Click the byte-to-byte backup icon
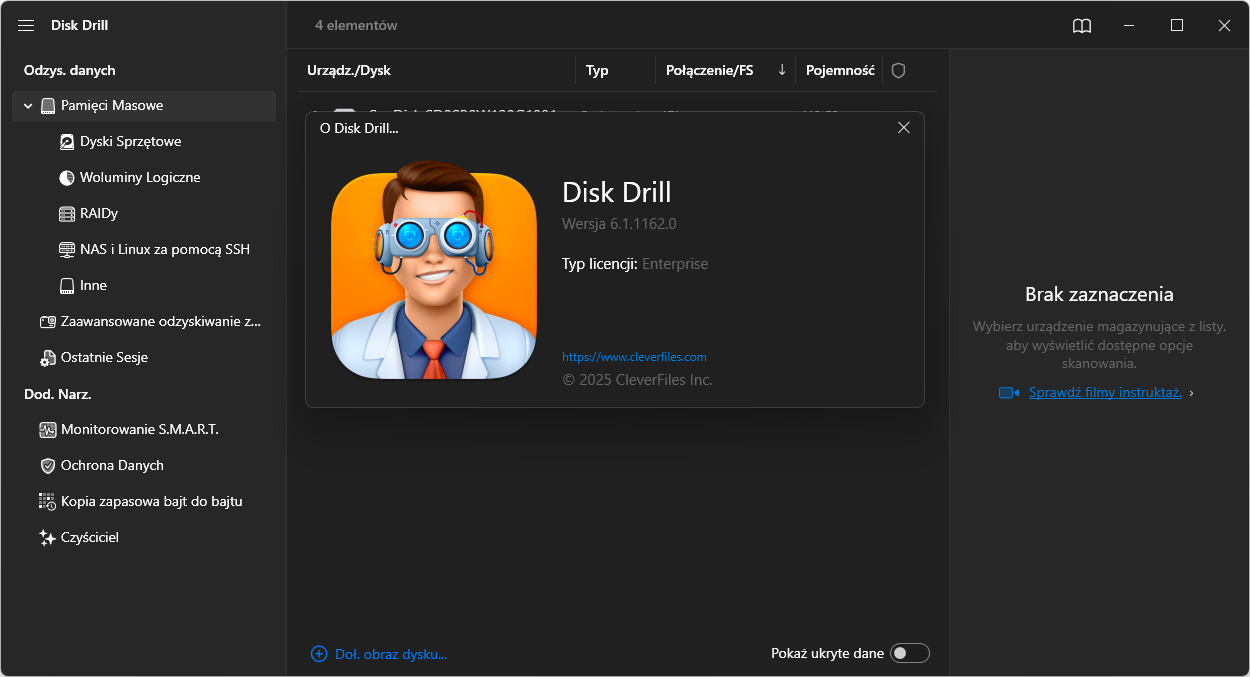This screenshot has height=677, width=1250. pos(47,502)
